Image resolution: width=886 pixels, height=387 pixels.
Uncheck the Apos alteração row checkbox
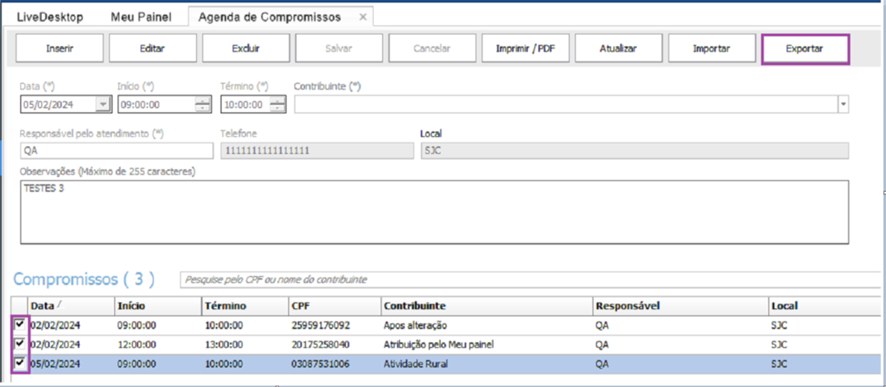[x=20, y=325]
